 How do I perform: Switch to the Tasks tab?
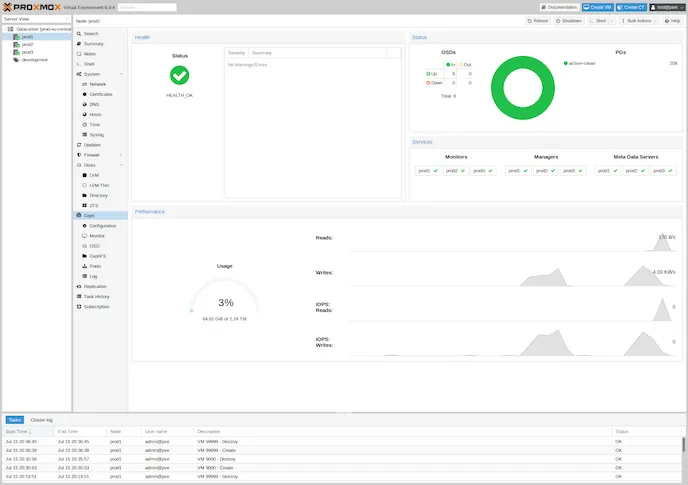tap(14, 420)
